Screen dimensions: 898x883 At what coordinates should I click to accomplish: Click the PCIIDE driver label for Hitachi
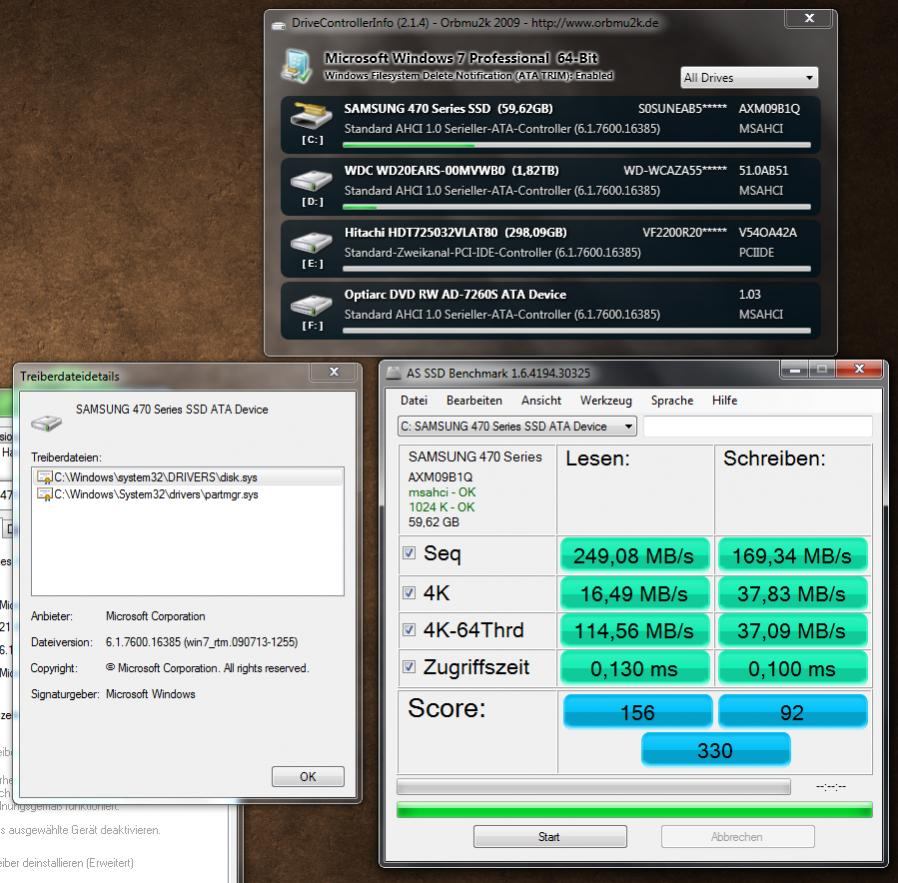pyautogui.click(x=756, y=253)
